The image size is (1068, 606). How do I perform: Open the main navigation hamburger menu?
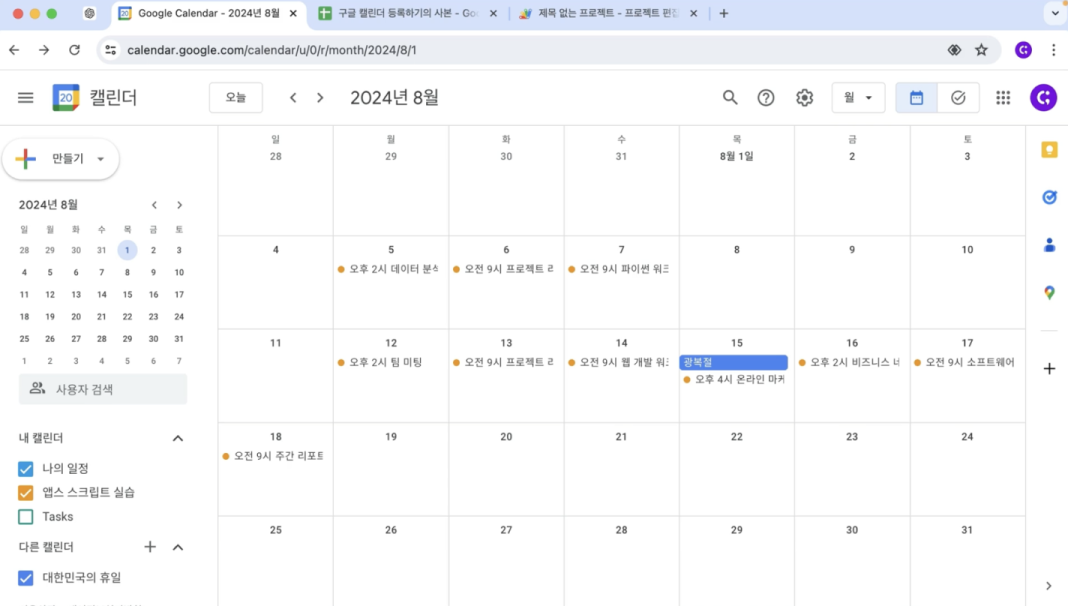pyautogui.click(x=26, y=97)
